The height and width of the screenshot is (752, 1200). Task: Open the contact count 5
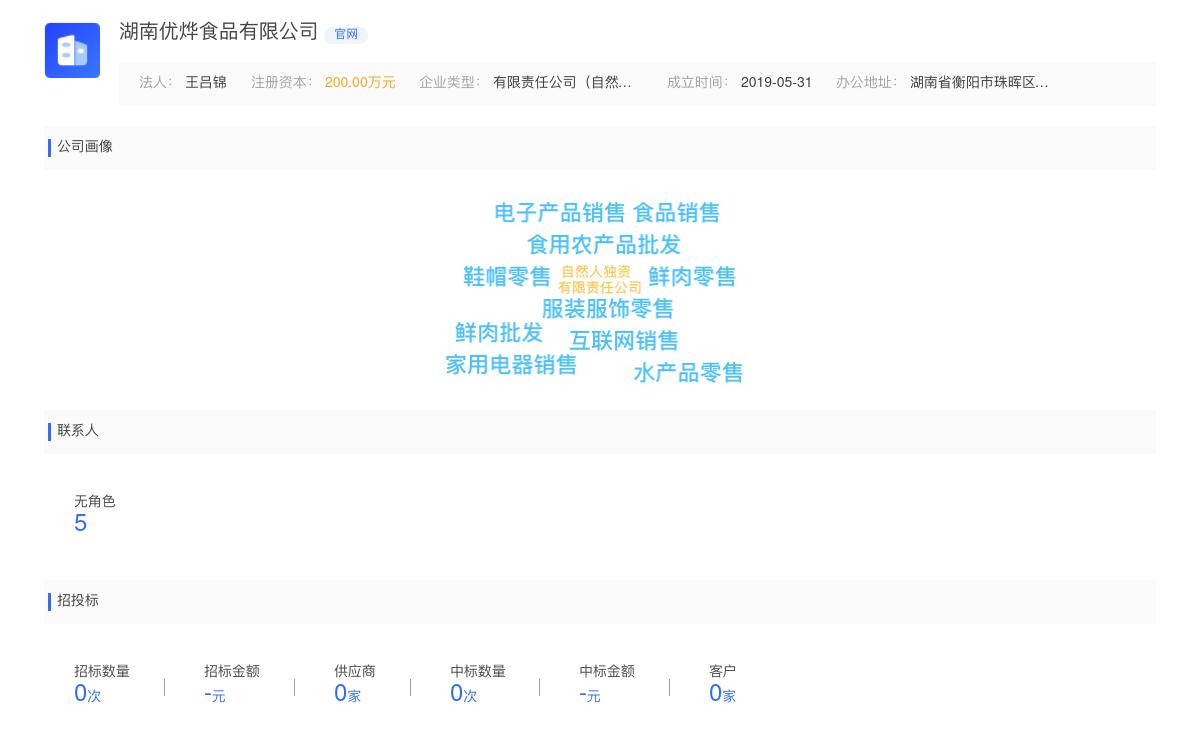coord(81,524)
